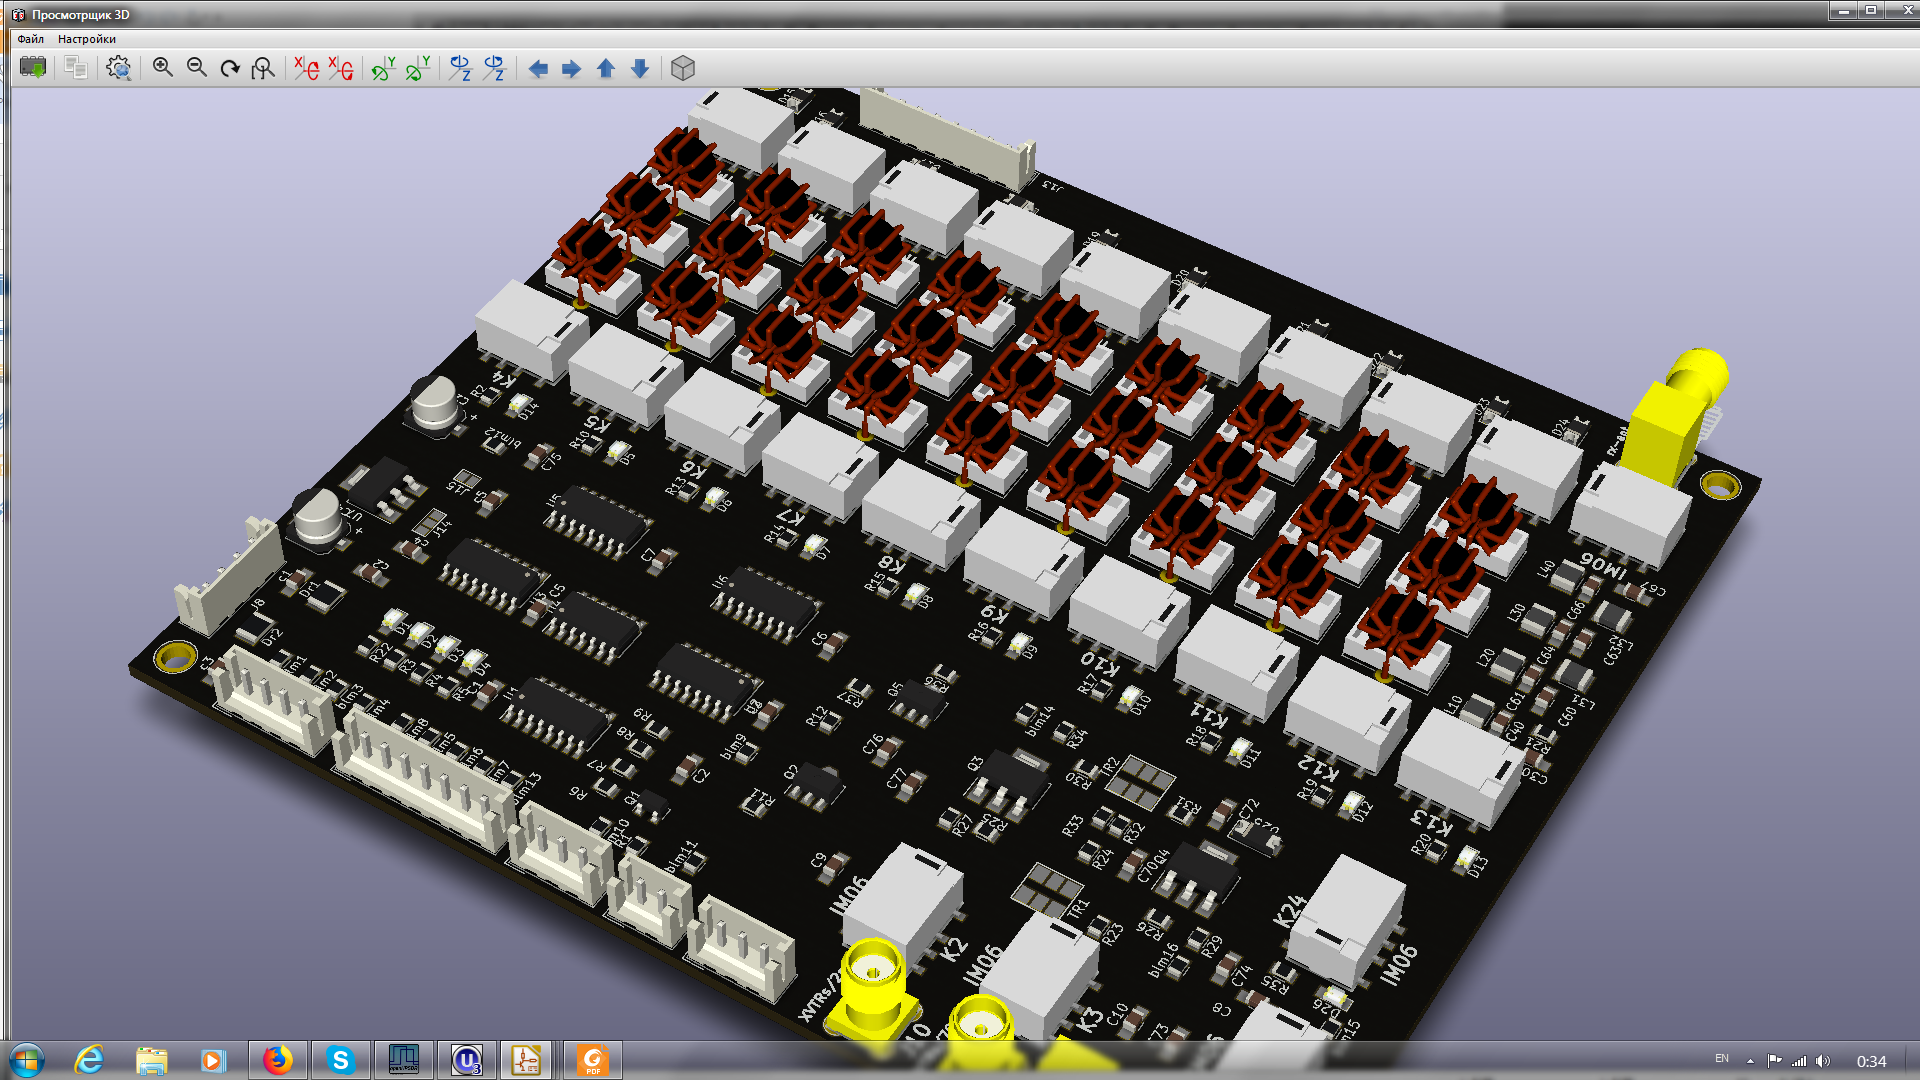Rotate X counterclockwise with second red icon

[341, 68]
